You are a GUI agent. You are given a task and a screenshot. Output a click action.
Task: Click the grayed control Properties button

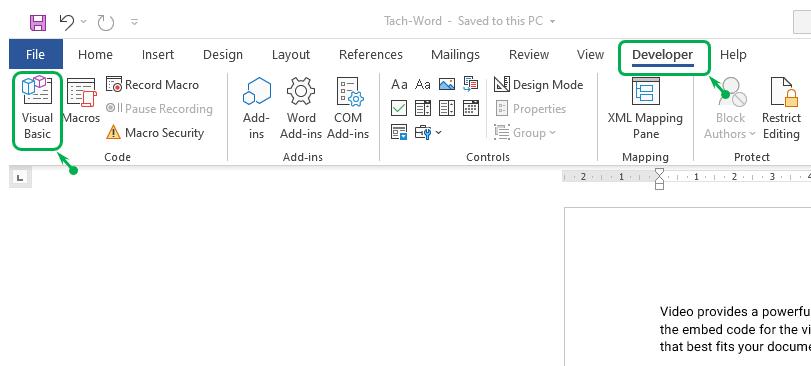pos(530,109)
